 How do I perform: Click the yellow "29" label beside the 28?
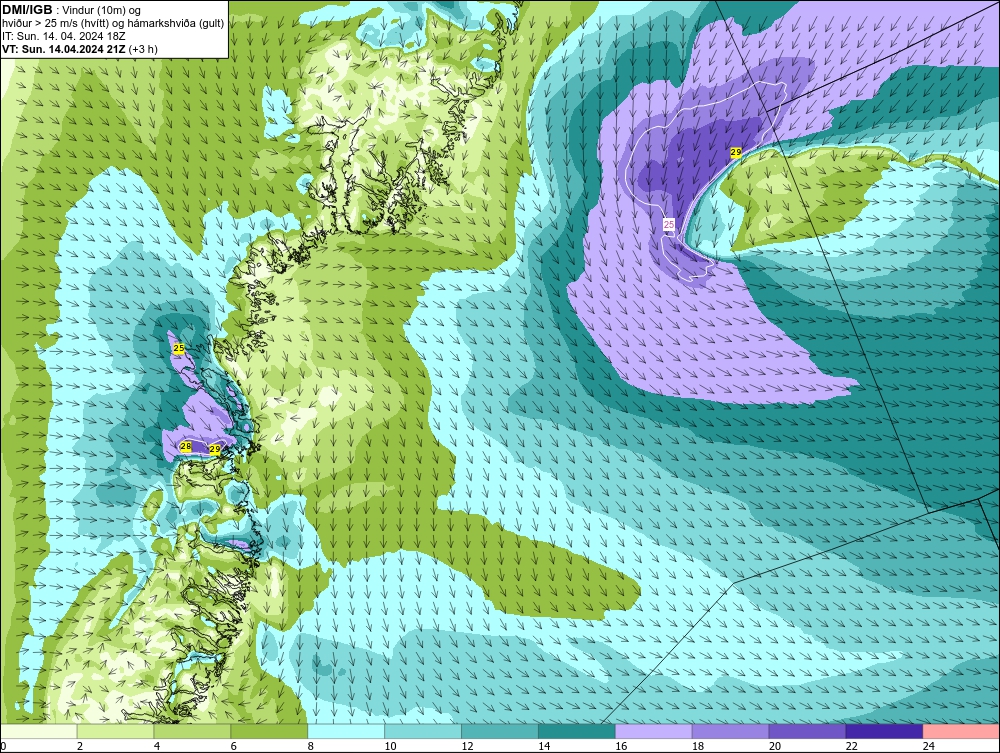coord(215,450)
